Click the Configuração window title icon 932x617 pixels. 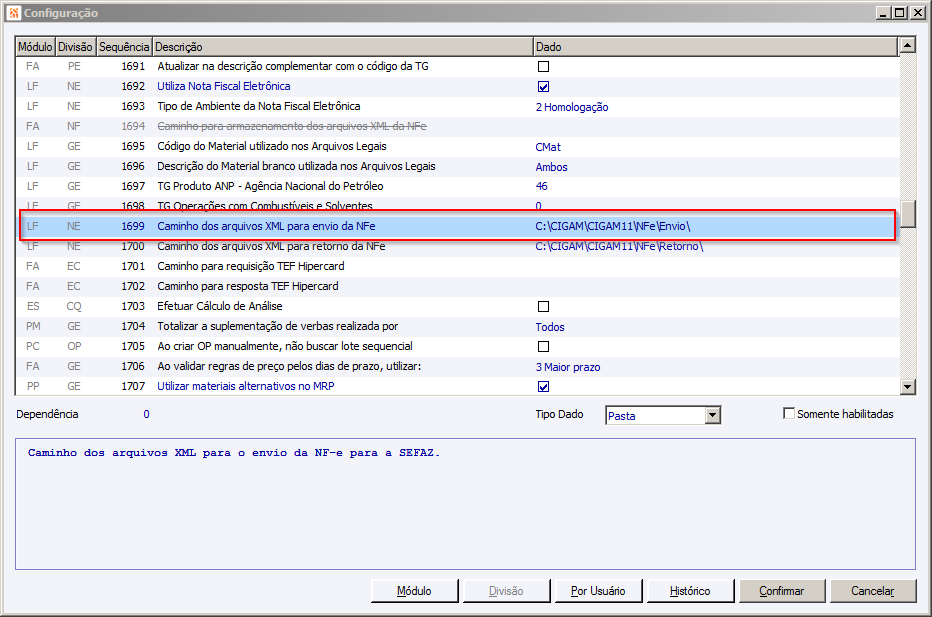[14, 12]
